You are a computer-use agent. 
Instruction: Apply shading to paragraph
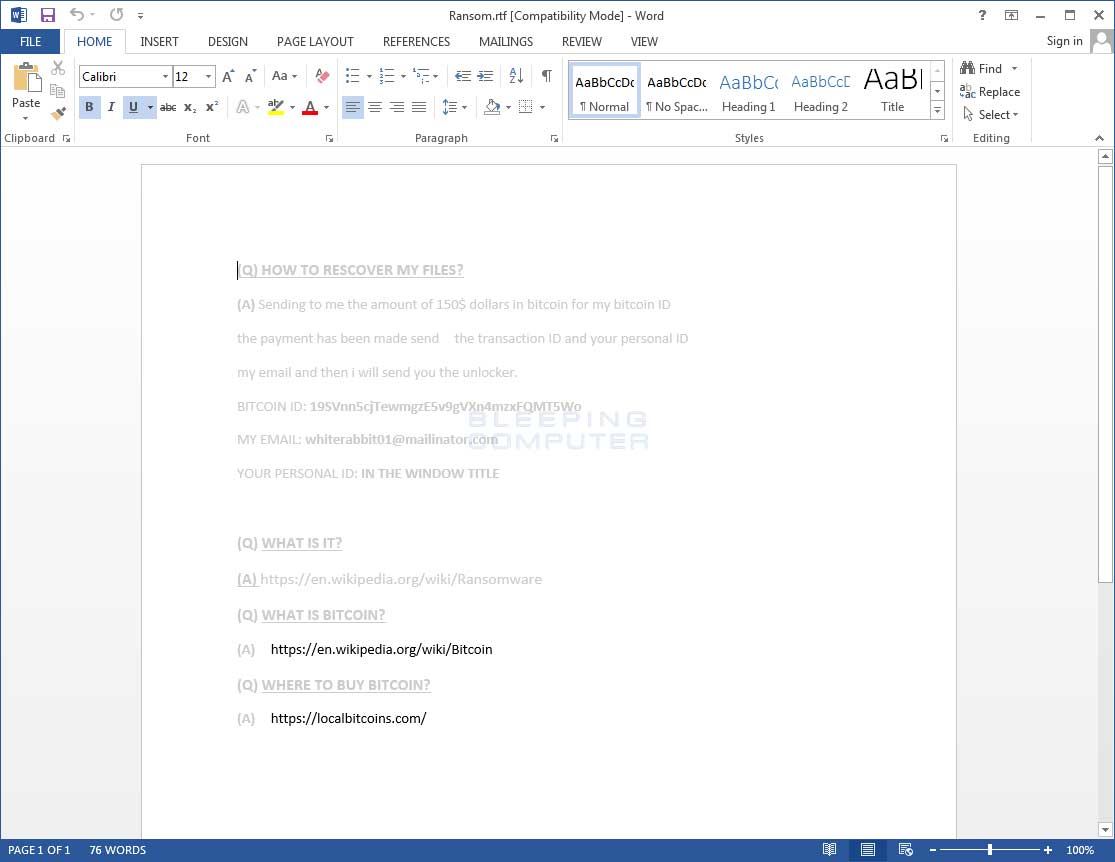click(x=492, y=107)
